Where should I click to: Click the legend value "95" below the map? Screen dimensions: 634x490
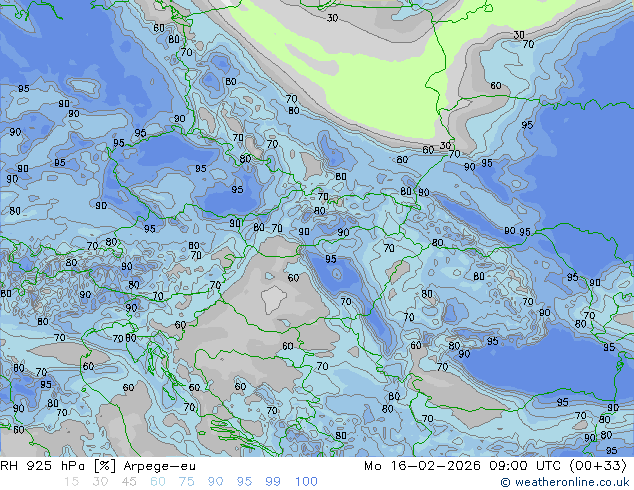pyautogui.click(x=244, y=482)
